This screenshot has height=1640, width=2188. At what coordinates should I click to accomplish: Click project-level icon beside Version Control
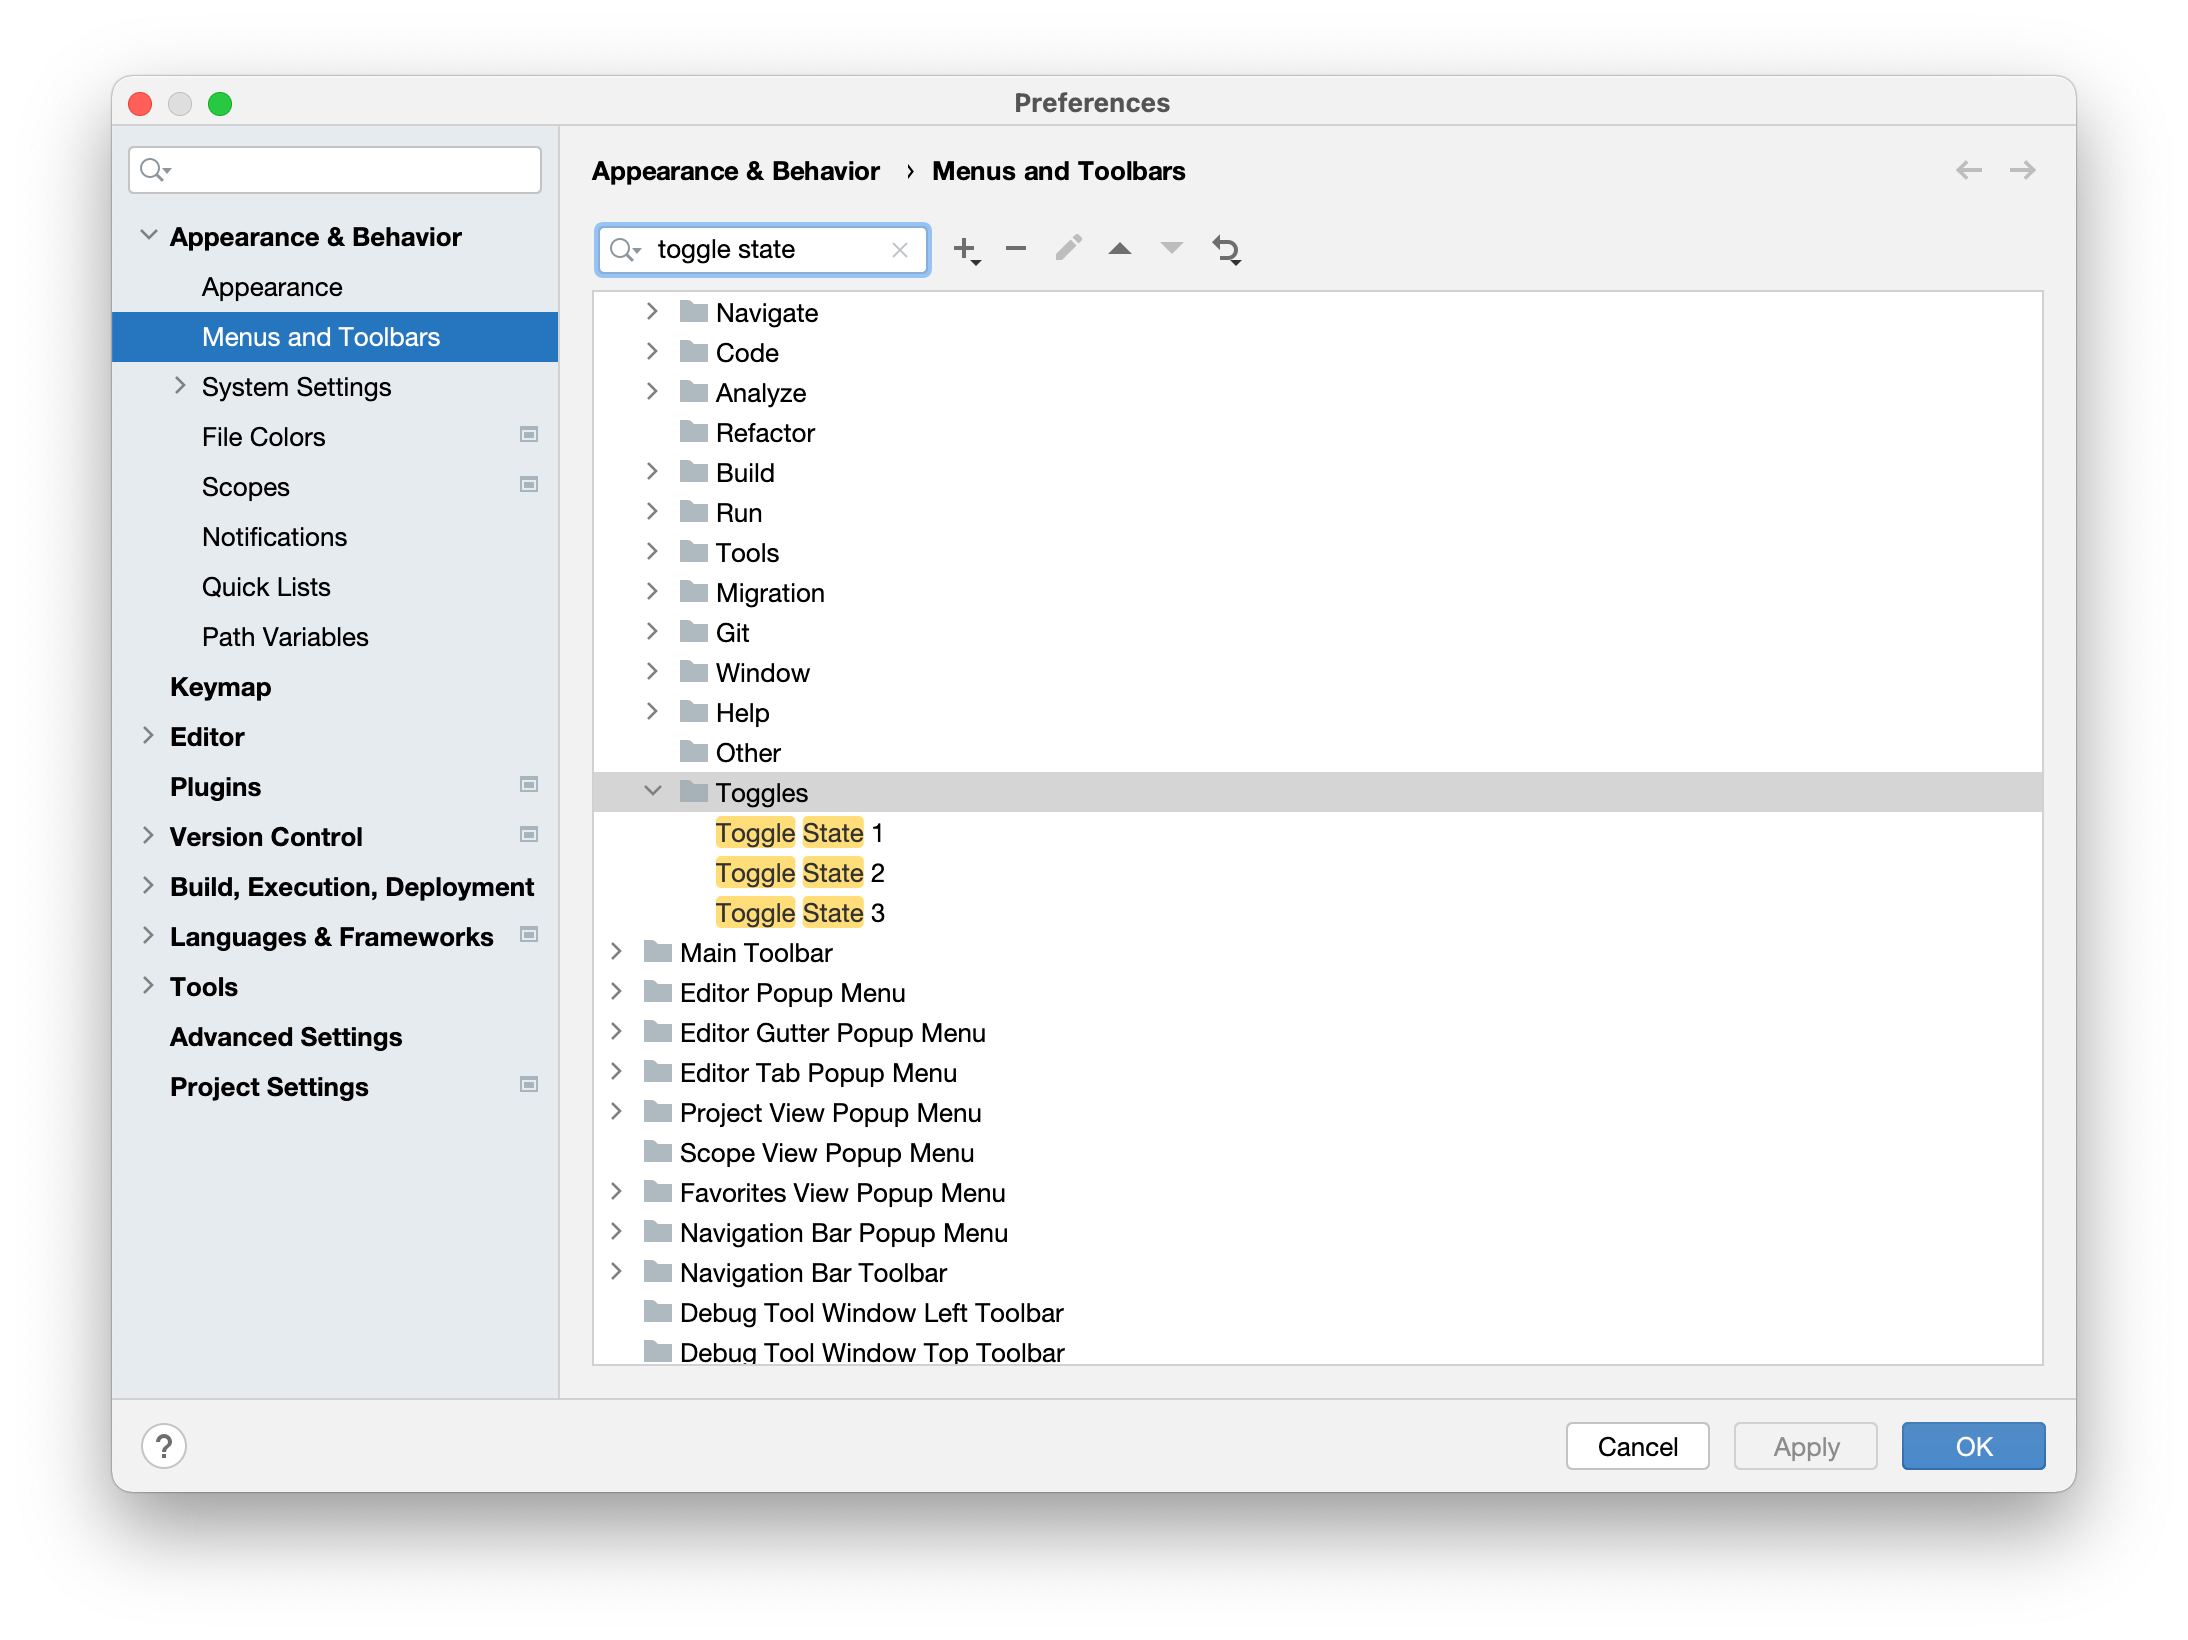pos(529,834)
